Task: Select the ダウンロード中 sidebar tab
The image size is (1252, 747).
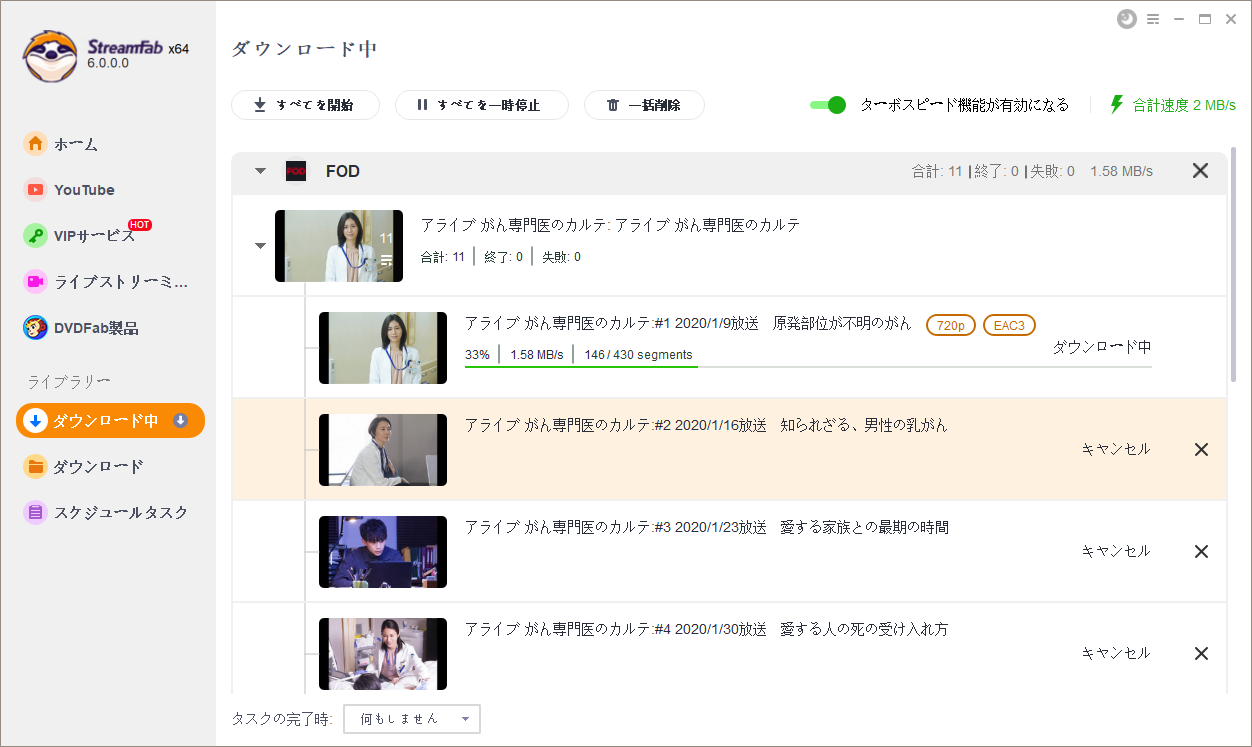Action: (x=110, y=421)
